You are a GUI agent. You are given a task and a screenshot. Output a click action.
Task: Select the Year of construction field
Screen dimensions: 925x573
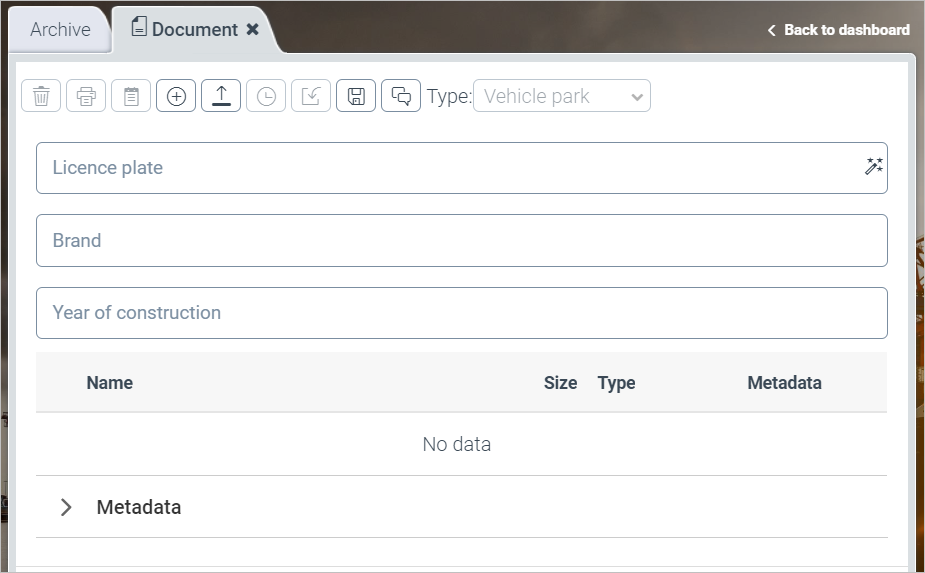click(461, 313)
